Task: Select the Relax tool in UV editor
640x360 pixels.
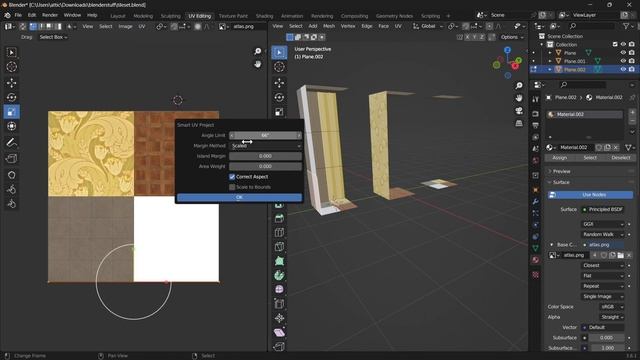Action: (x=11, y=189)
